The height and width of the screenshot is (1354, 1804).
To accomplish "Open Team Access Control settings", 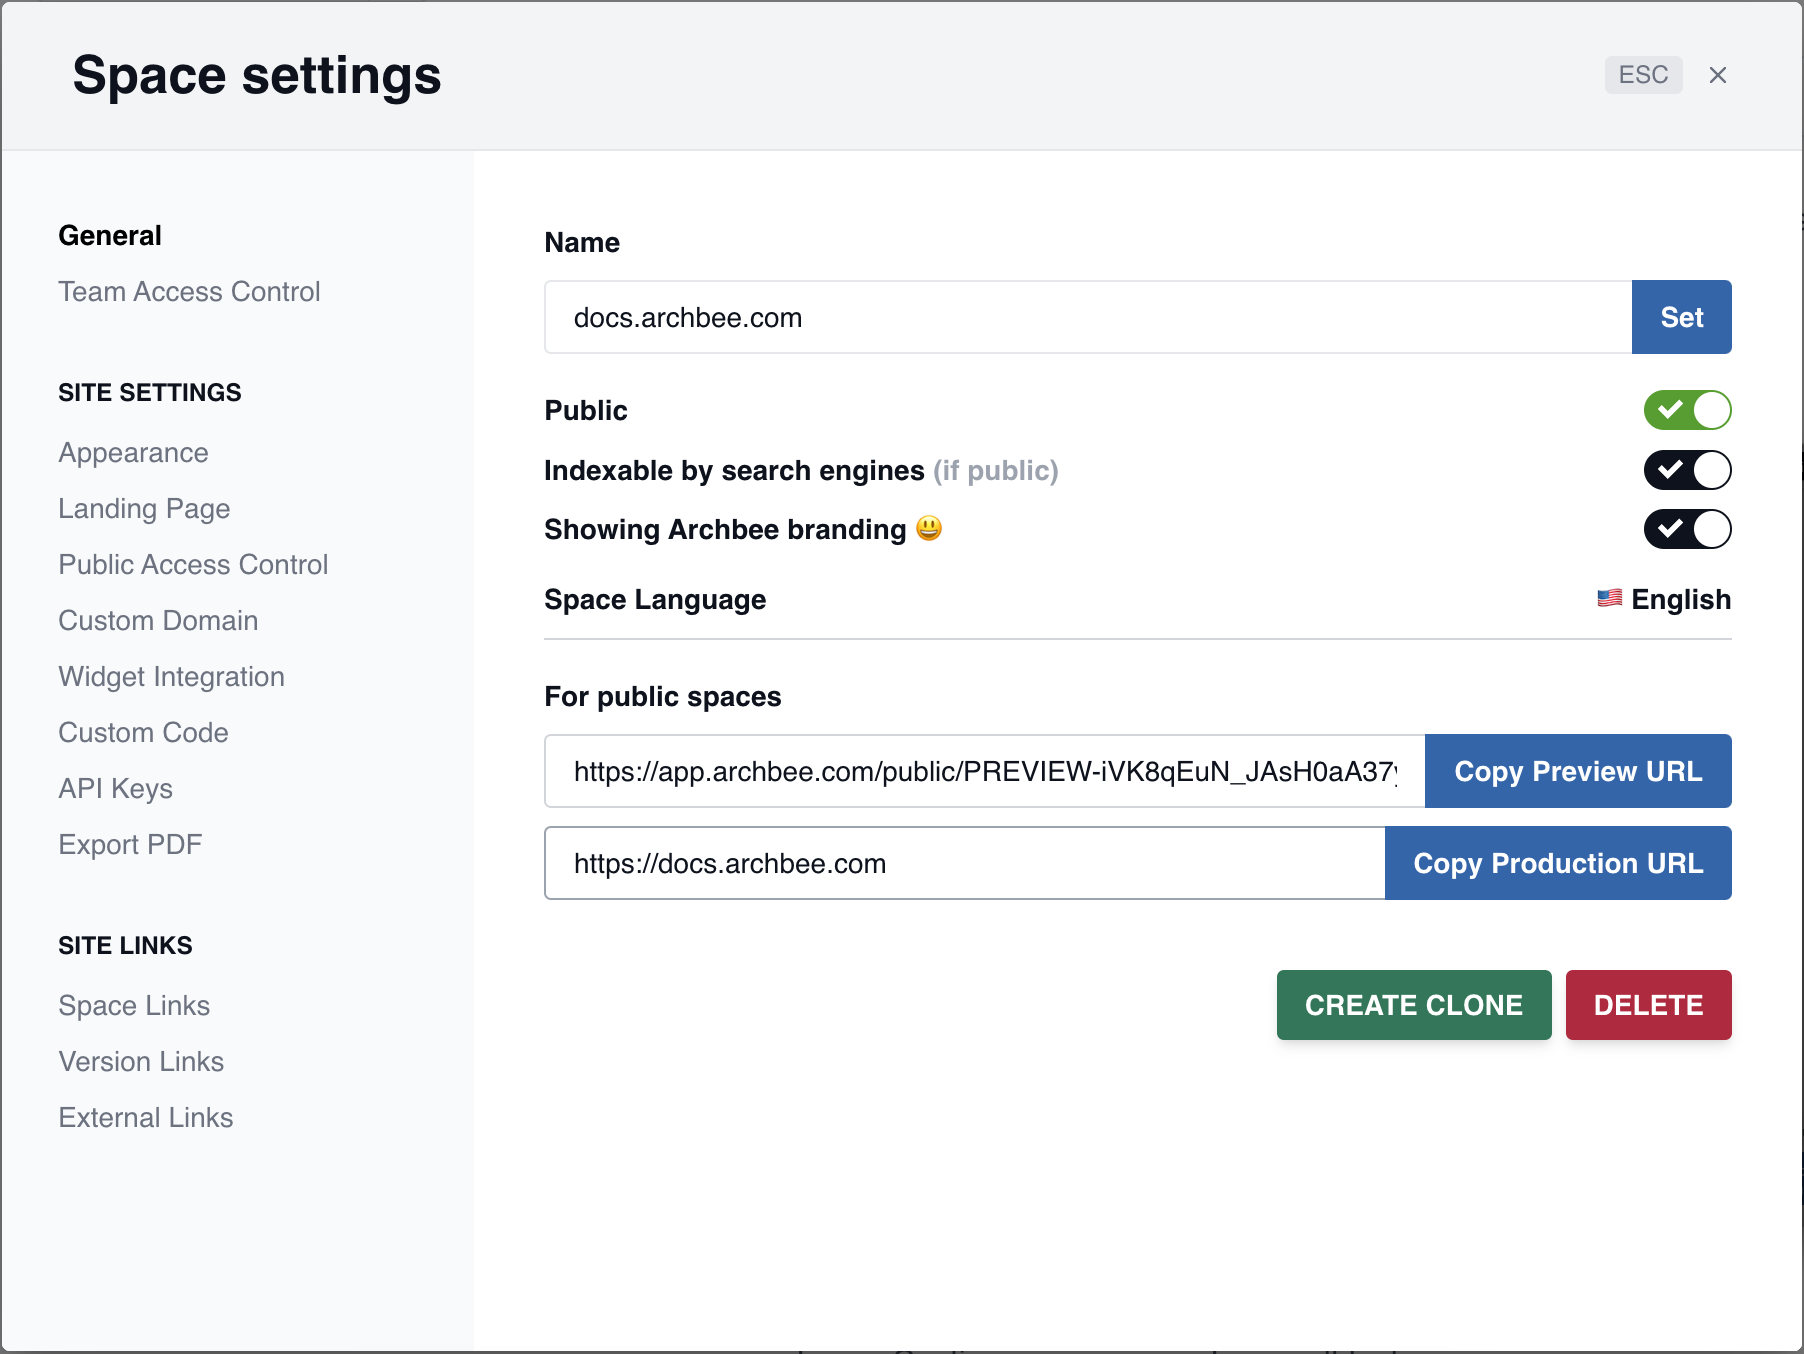I will (189, 291).
